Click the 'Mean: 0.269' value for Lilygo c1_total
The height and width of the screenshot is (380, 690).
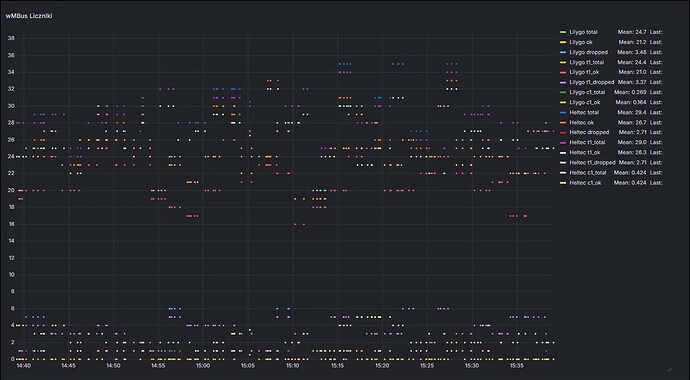tap(630, 92)
